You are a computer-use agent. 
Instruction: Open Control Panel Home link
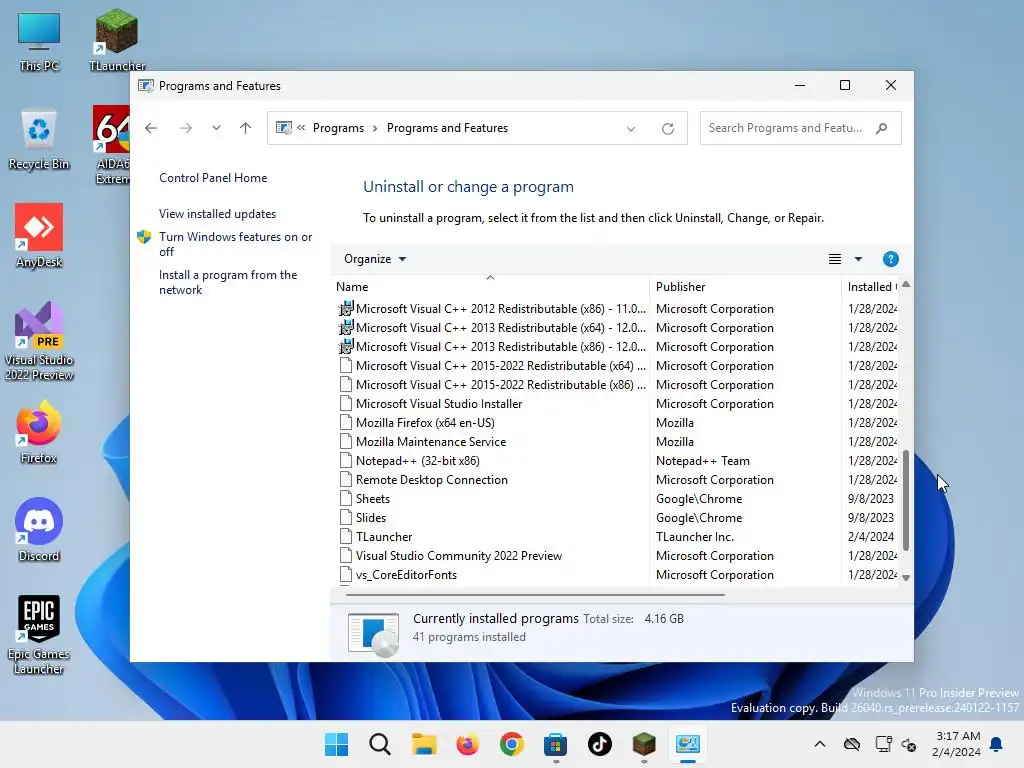click(x=213, y=178)
